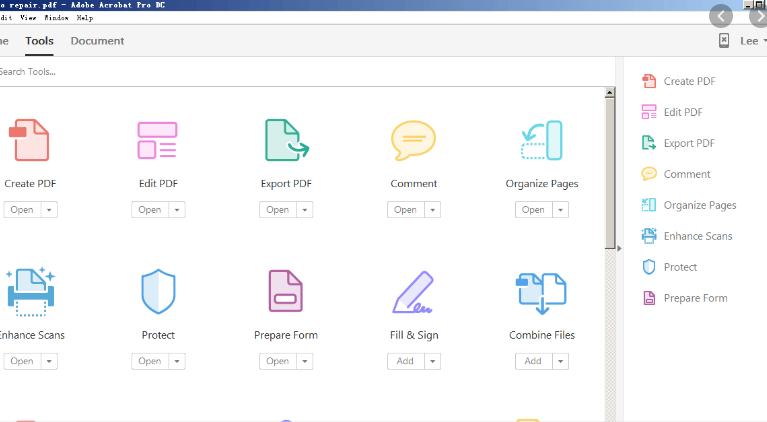The width and height of the screenshot is (767, 422).
Task: Select the Create PDF tool icon in main grid
Action: pos(29,140)
